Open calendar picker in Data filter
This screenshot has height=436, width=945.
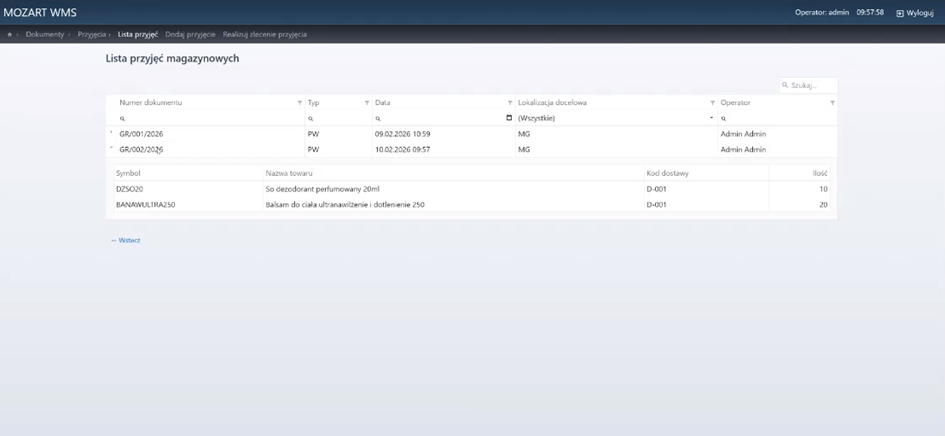509,118
